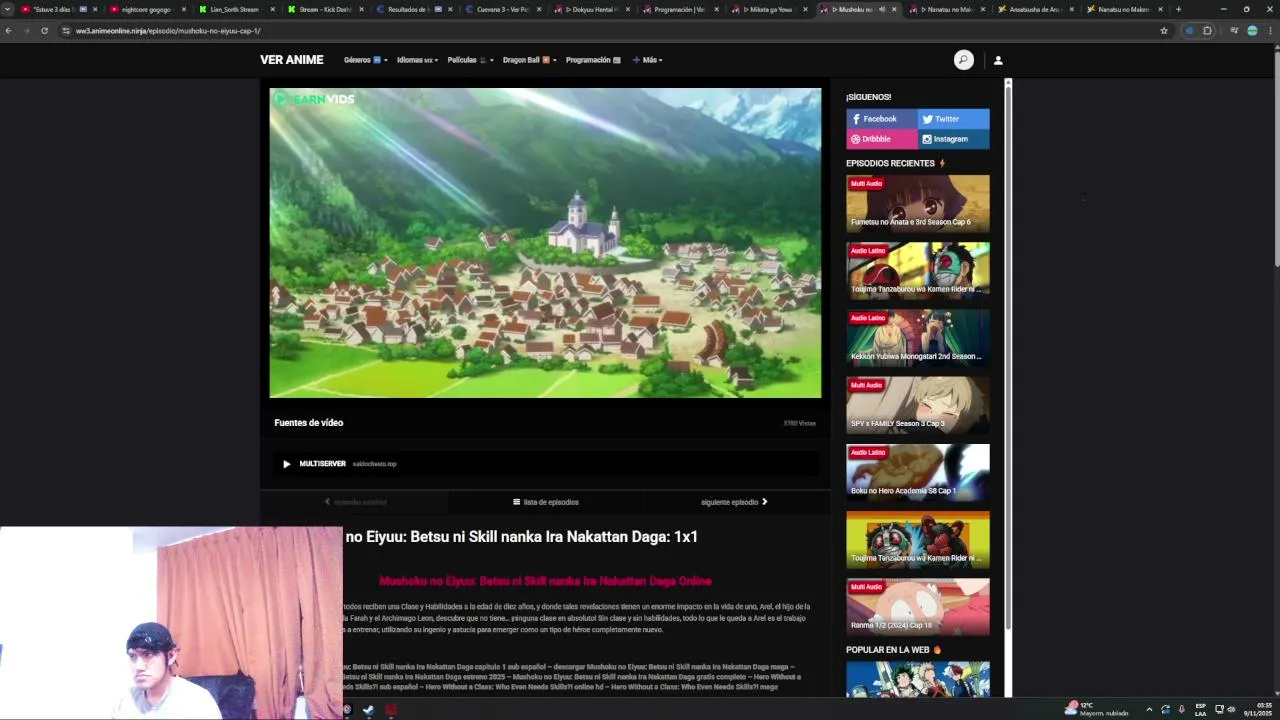Mute audio on the Mushoku tab
1280x720 pixels.
click(881, 9)
